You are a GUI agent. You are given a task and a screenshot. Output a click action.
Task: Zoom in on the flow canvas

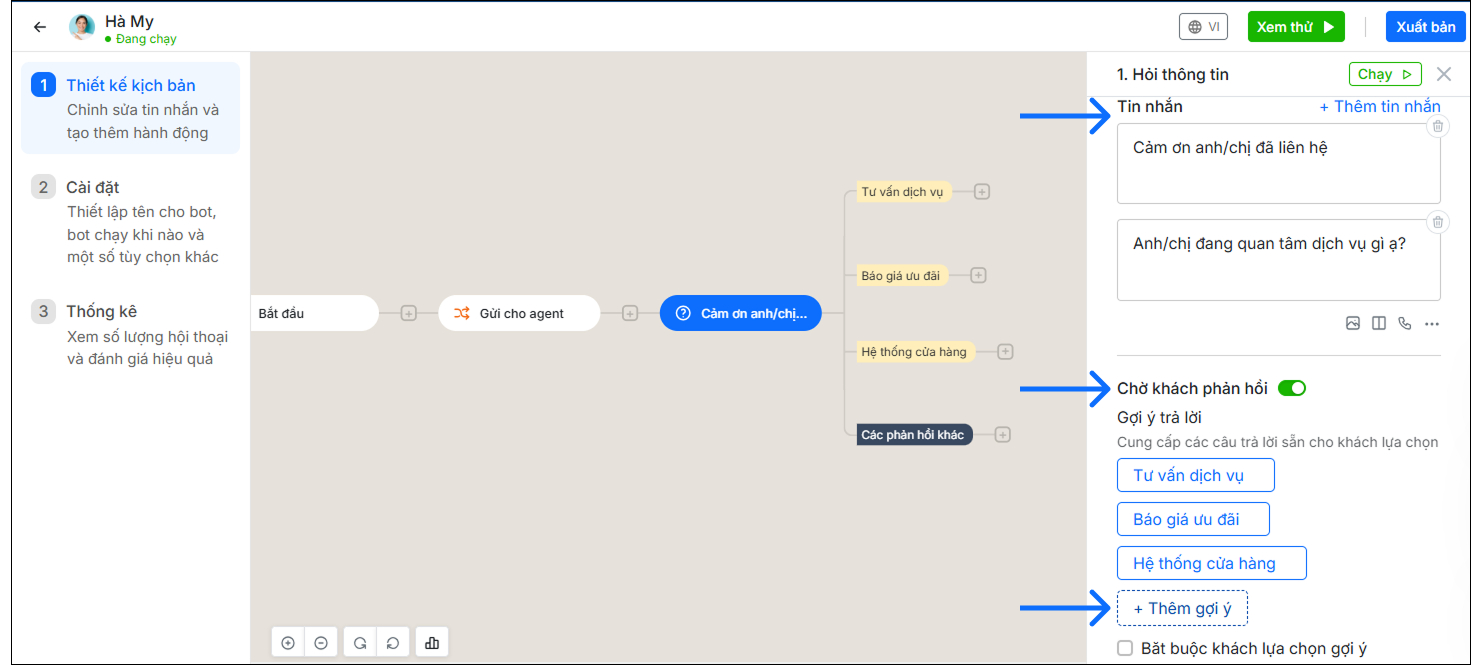point(288,643)
